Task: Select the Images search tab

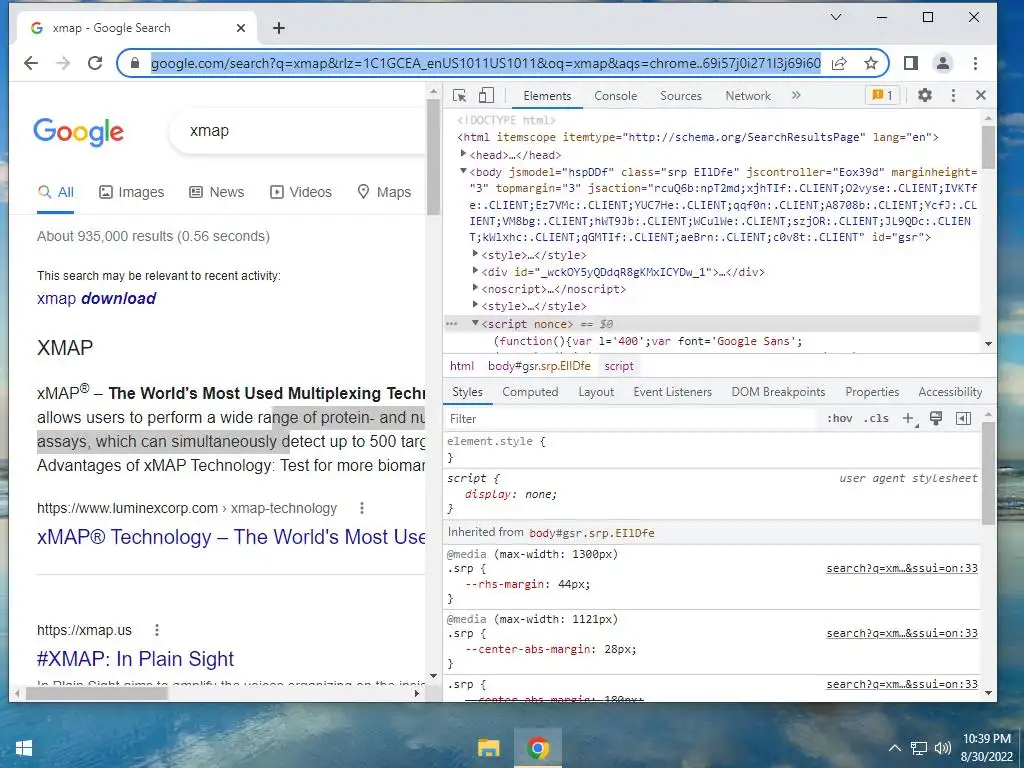Action: 131,192
